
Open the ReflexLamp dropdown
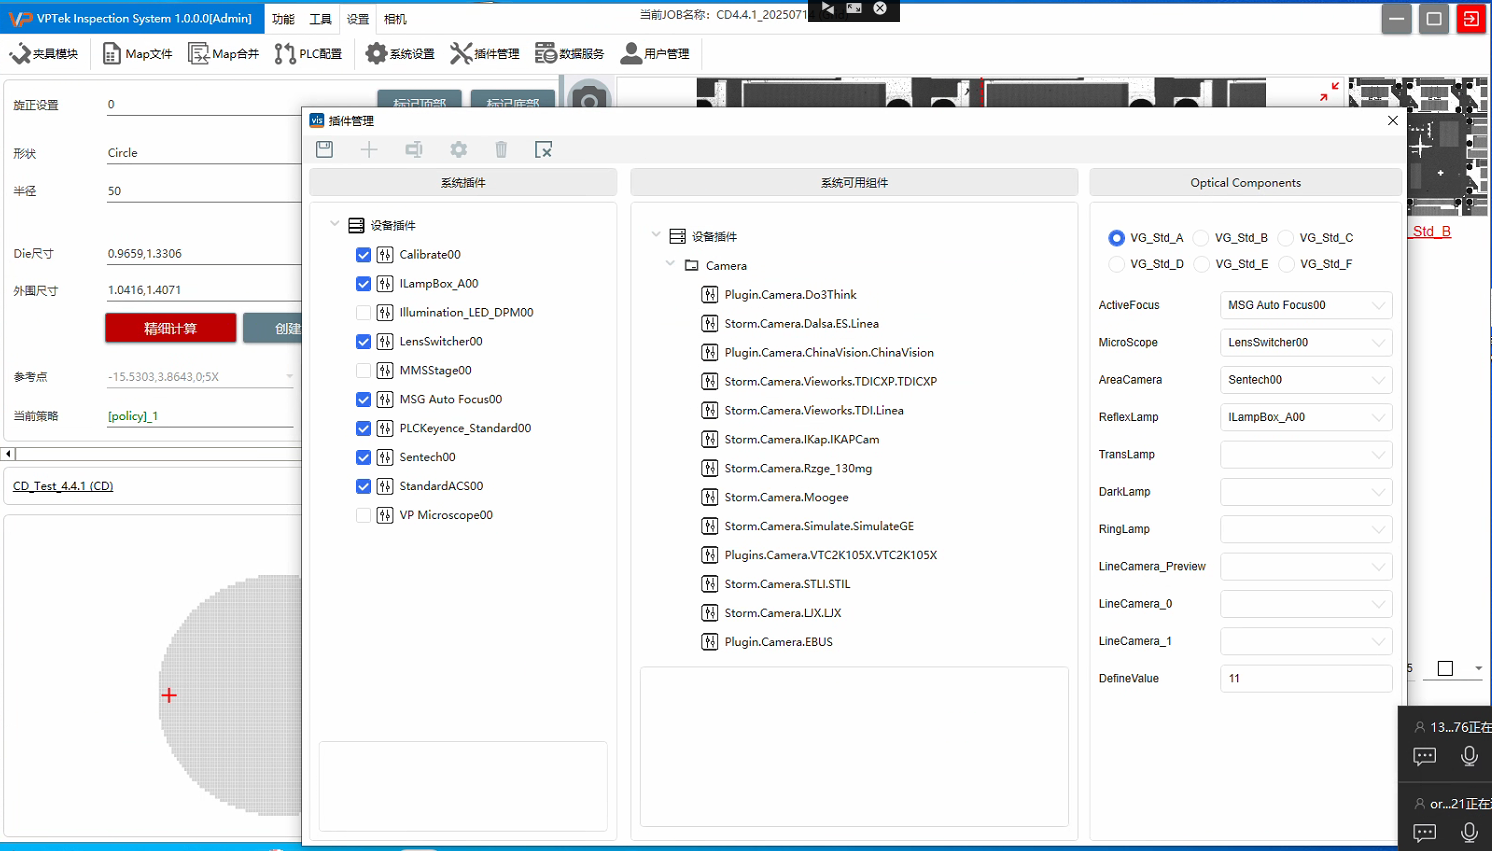[1305, 417]
